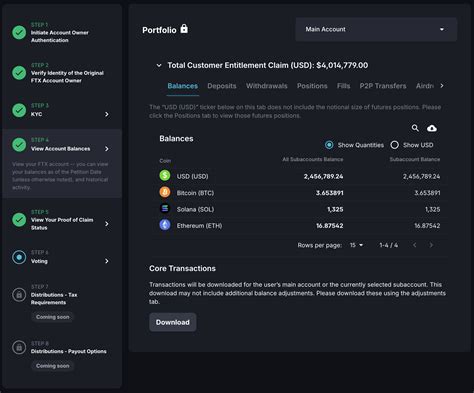The width and height of the screenshot is (474, 393).
Task: Open the balances search magnifier icon
Action: coord(415,128)
